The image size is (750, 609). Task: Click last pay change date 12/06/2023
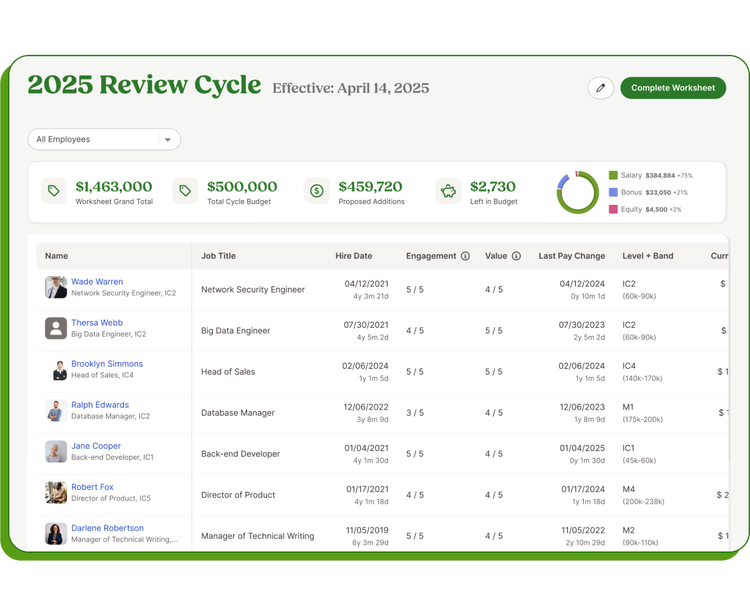coord(582,407)
